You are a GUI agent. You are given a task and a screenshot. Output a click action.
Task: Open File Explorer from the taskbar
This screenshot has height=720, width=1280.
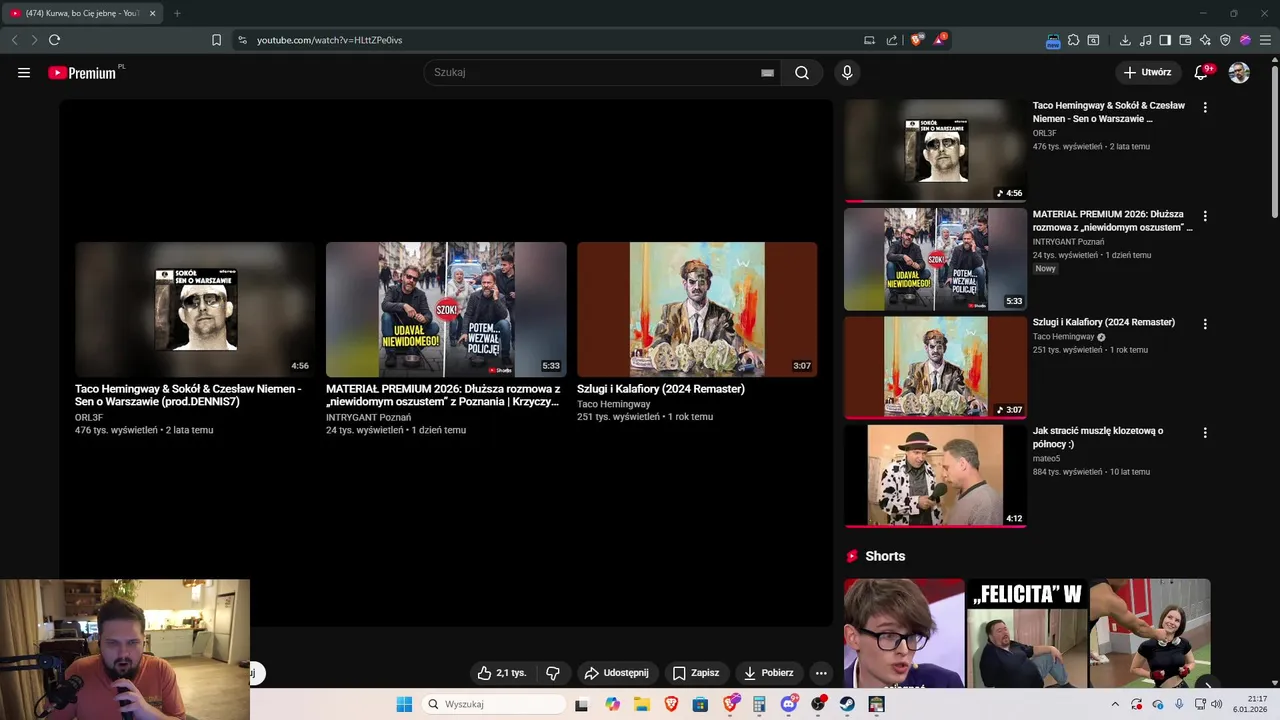(642, 704)
